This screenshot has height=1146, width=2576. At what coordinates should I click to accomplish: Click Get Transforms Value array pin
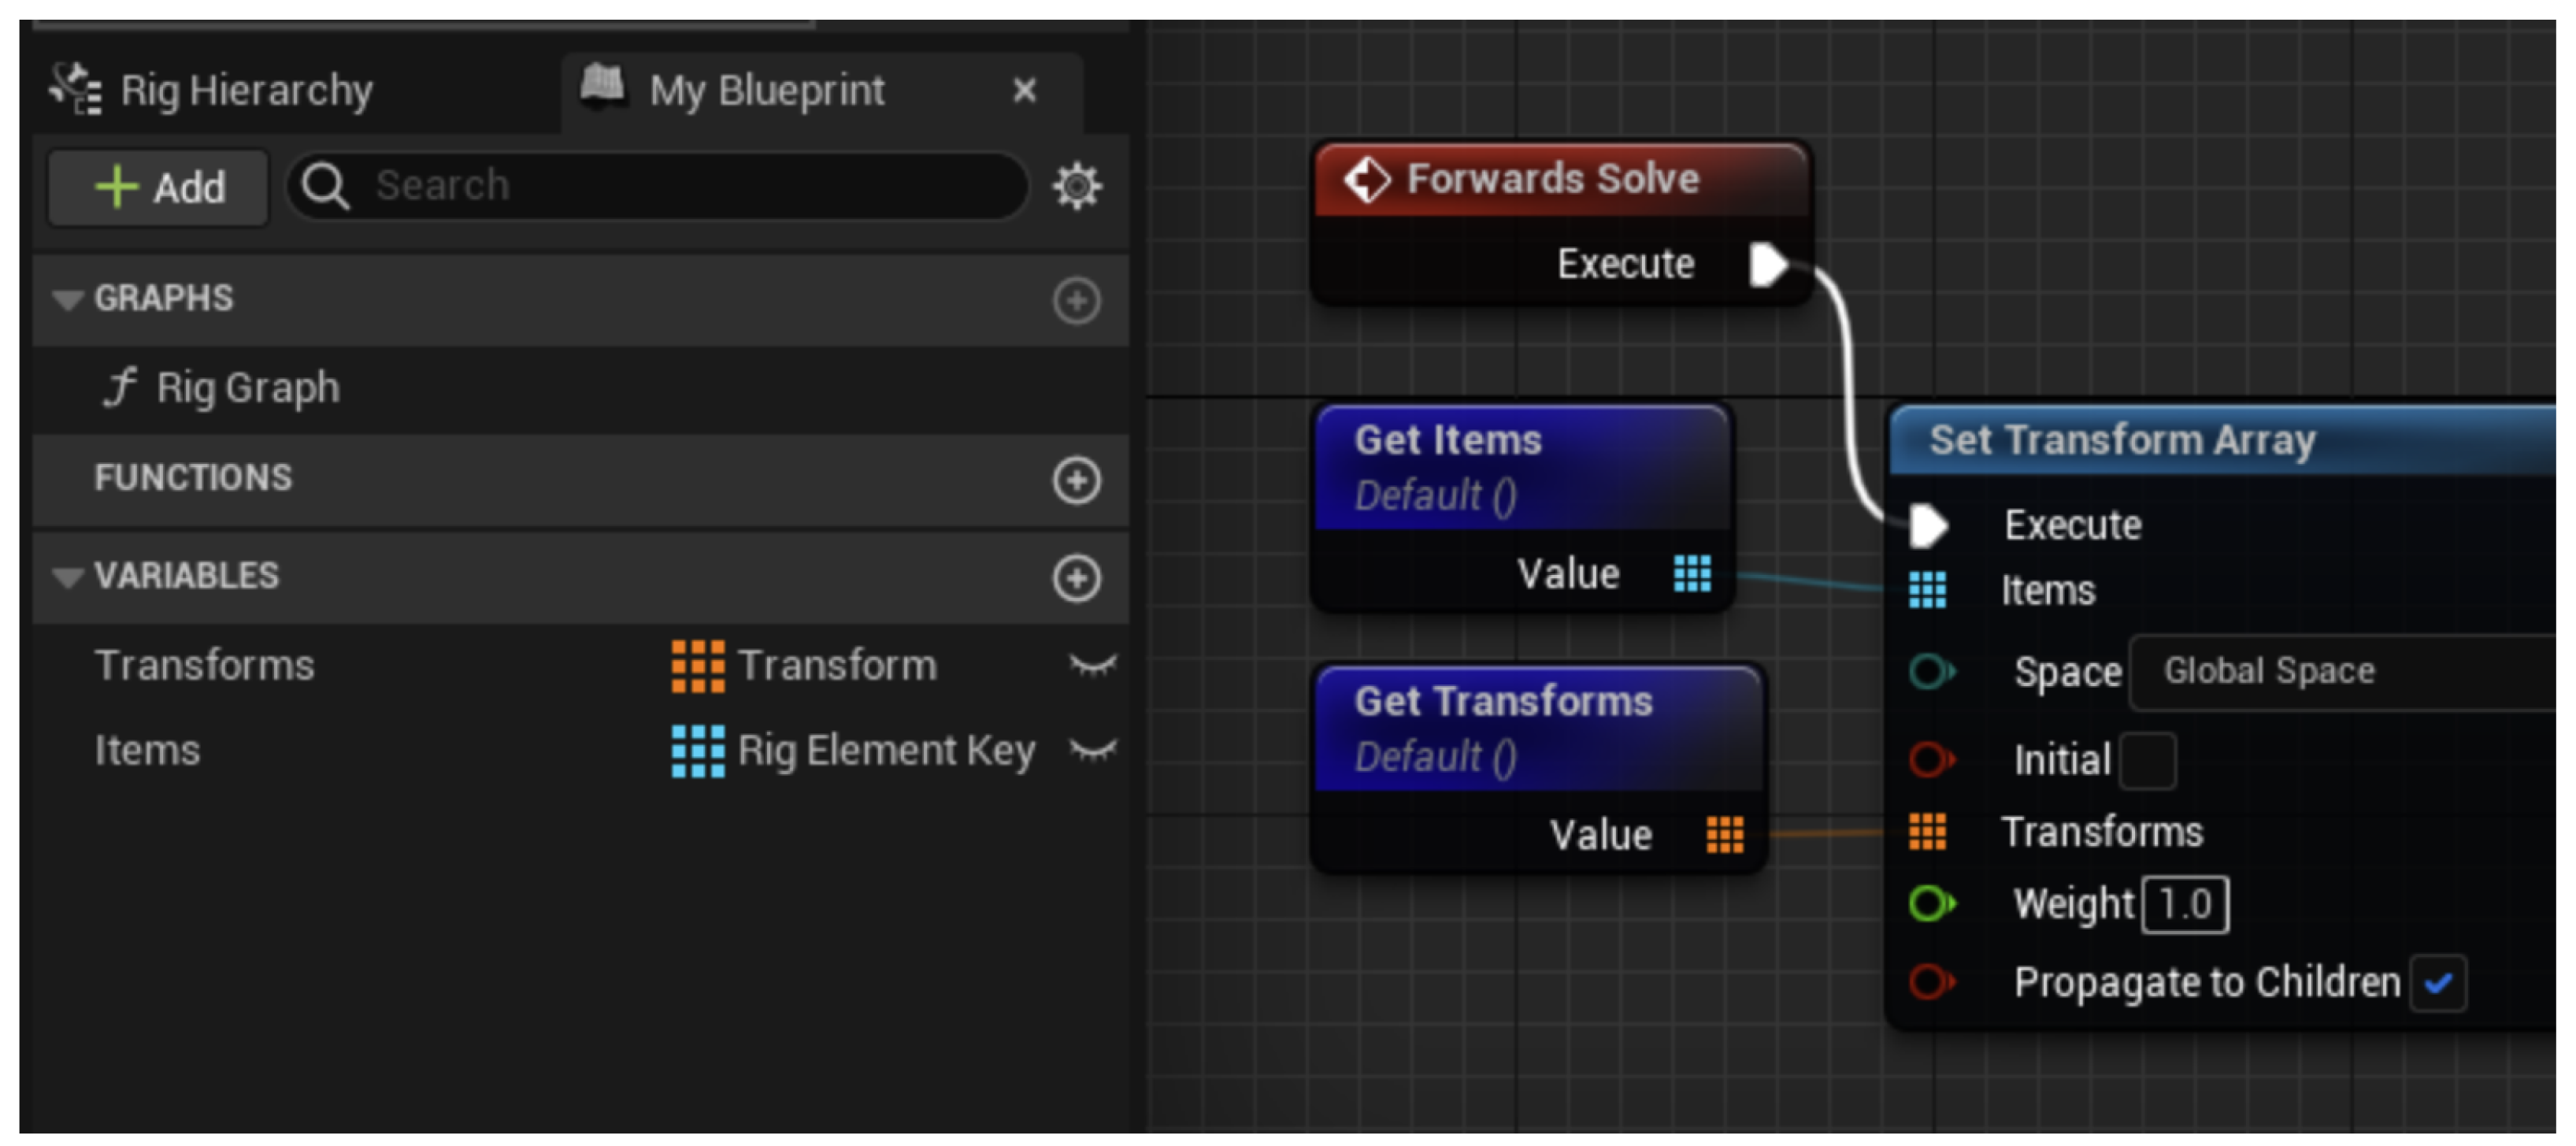pyautogui.click(x=1724, y=834)
